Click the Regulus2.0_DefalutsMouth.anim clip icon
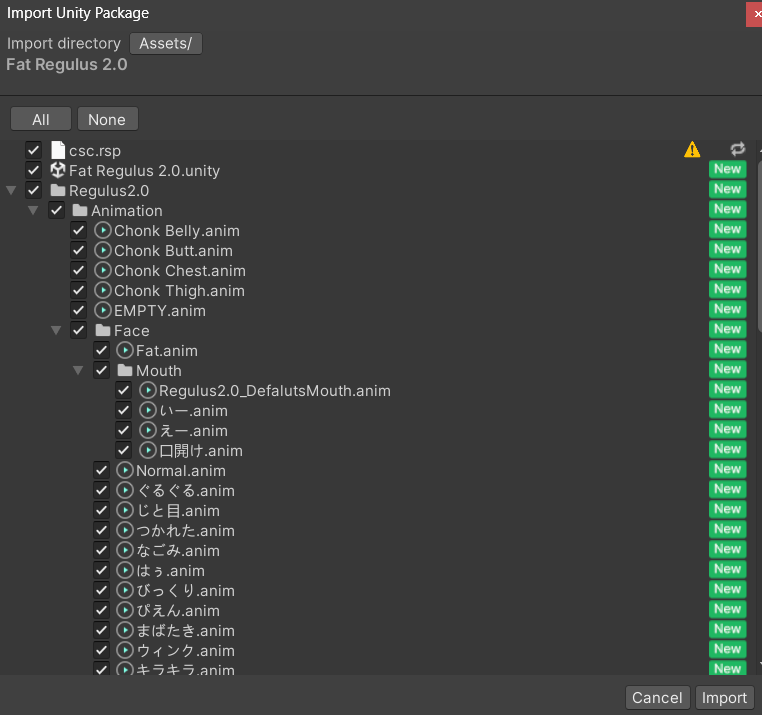 click(148, 390)
